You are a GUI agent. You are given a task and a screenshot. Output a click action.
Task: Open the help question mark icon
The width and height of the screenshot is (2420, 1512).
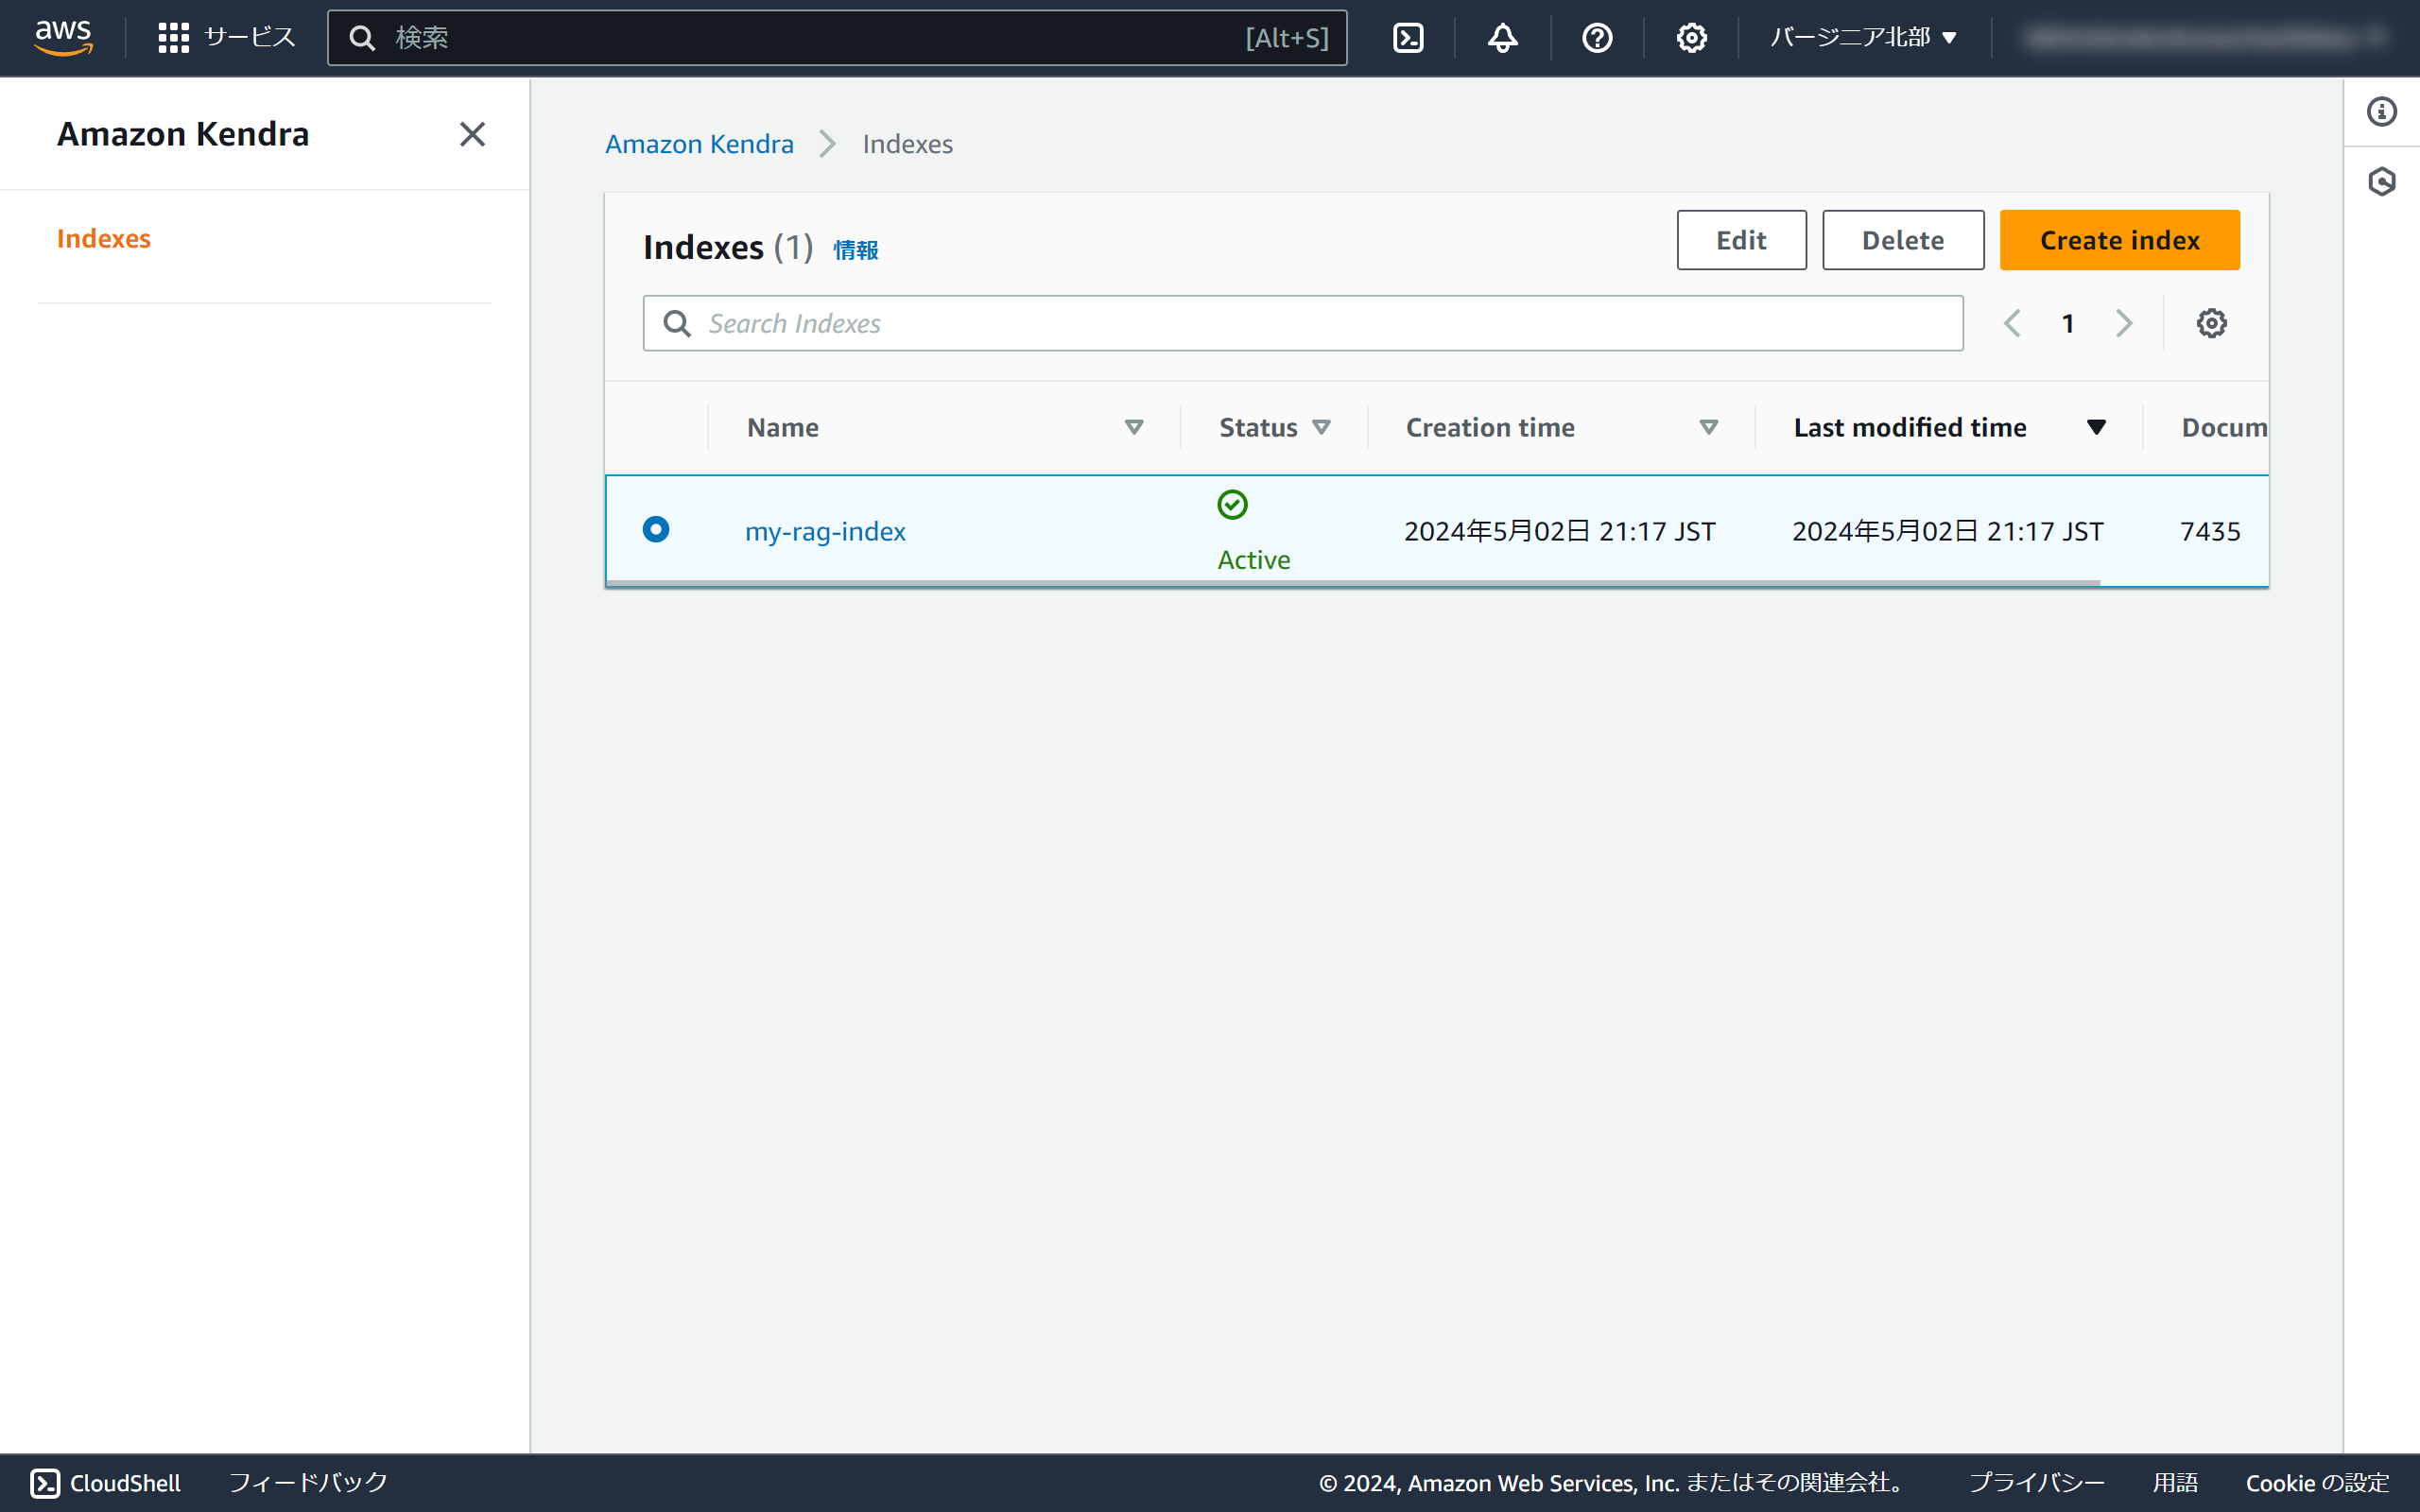click(x=1597, y=38)
